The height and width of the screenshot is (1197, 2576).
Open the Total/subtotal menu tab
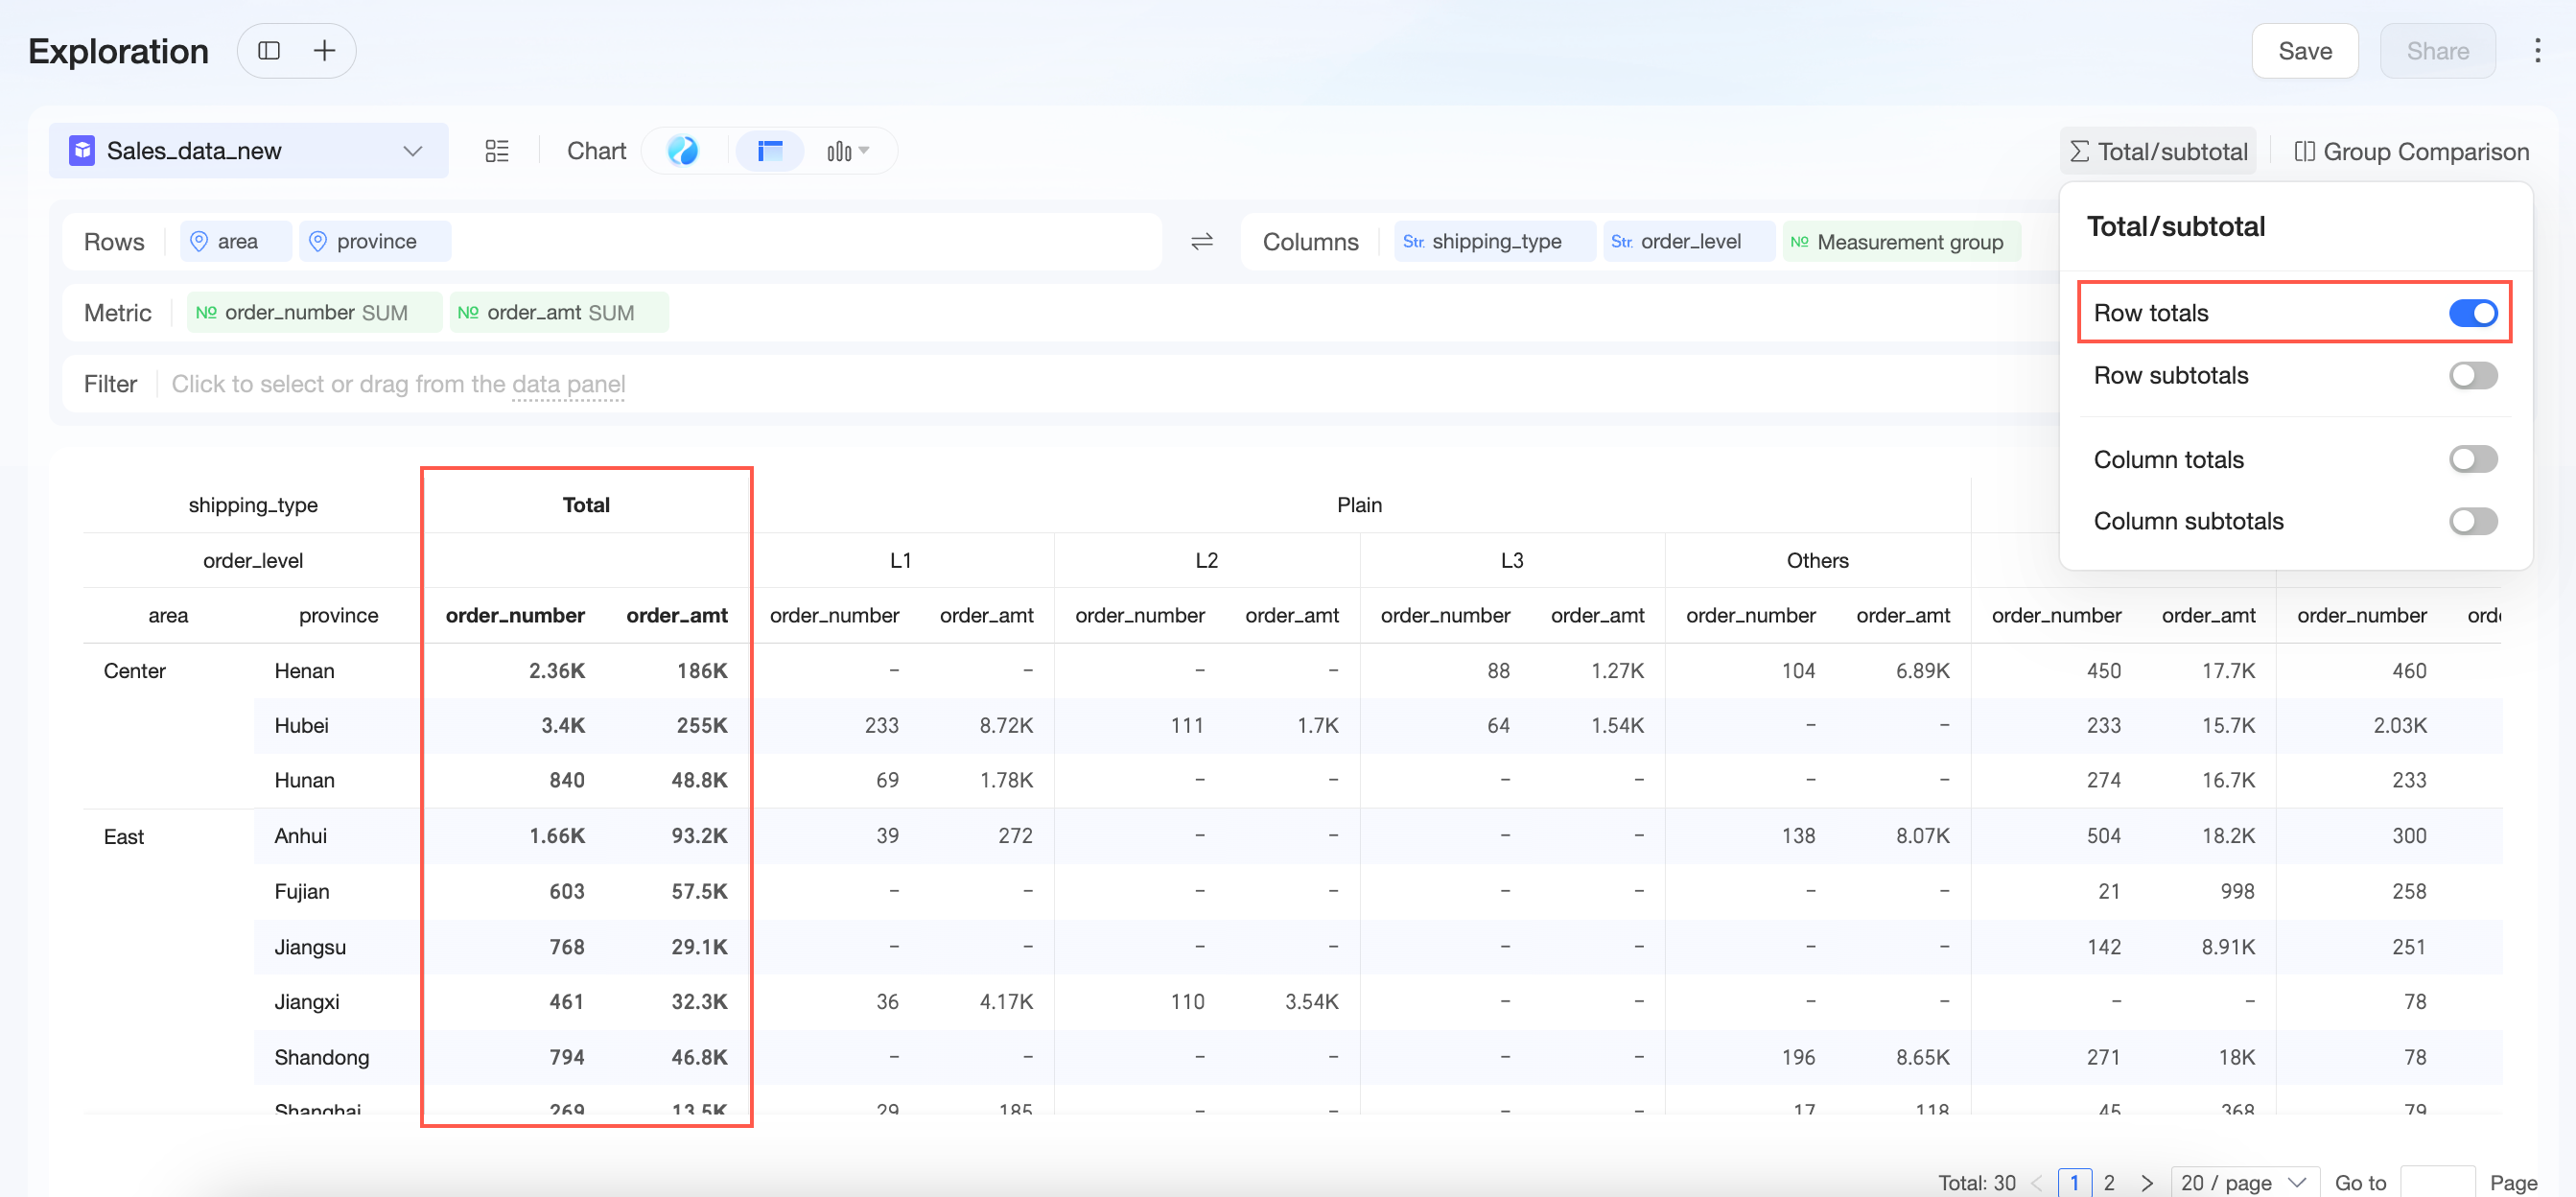2158,152
